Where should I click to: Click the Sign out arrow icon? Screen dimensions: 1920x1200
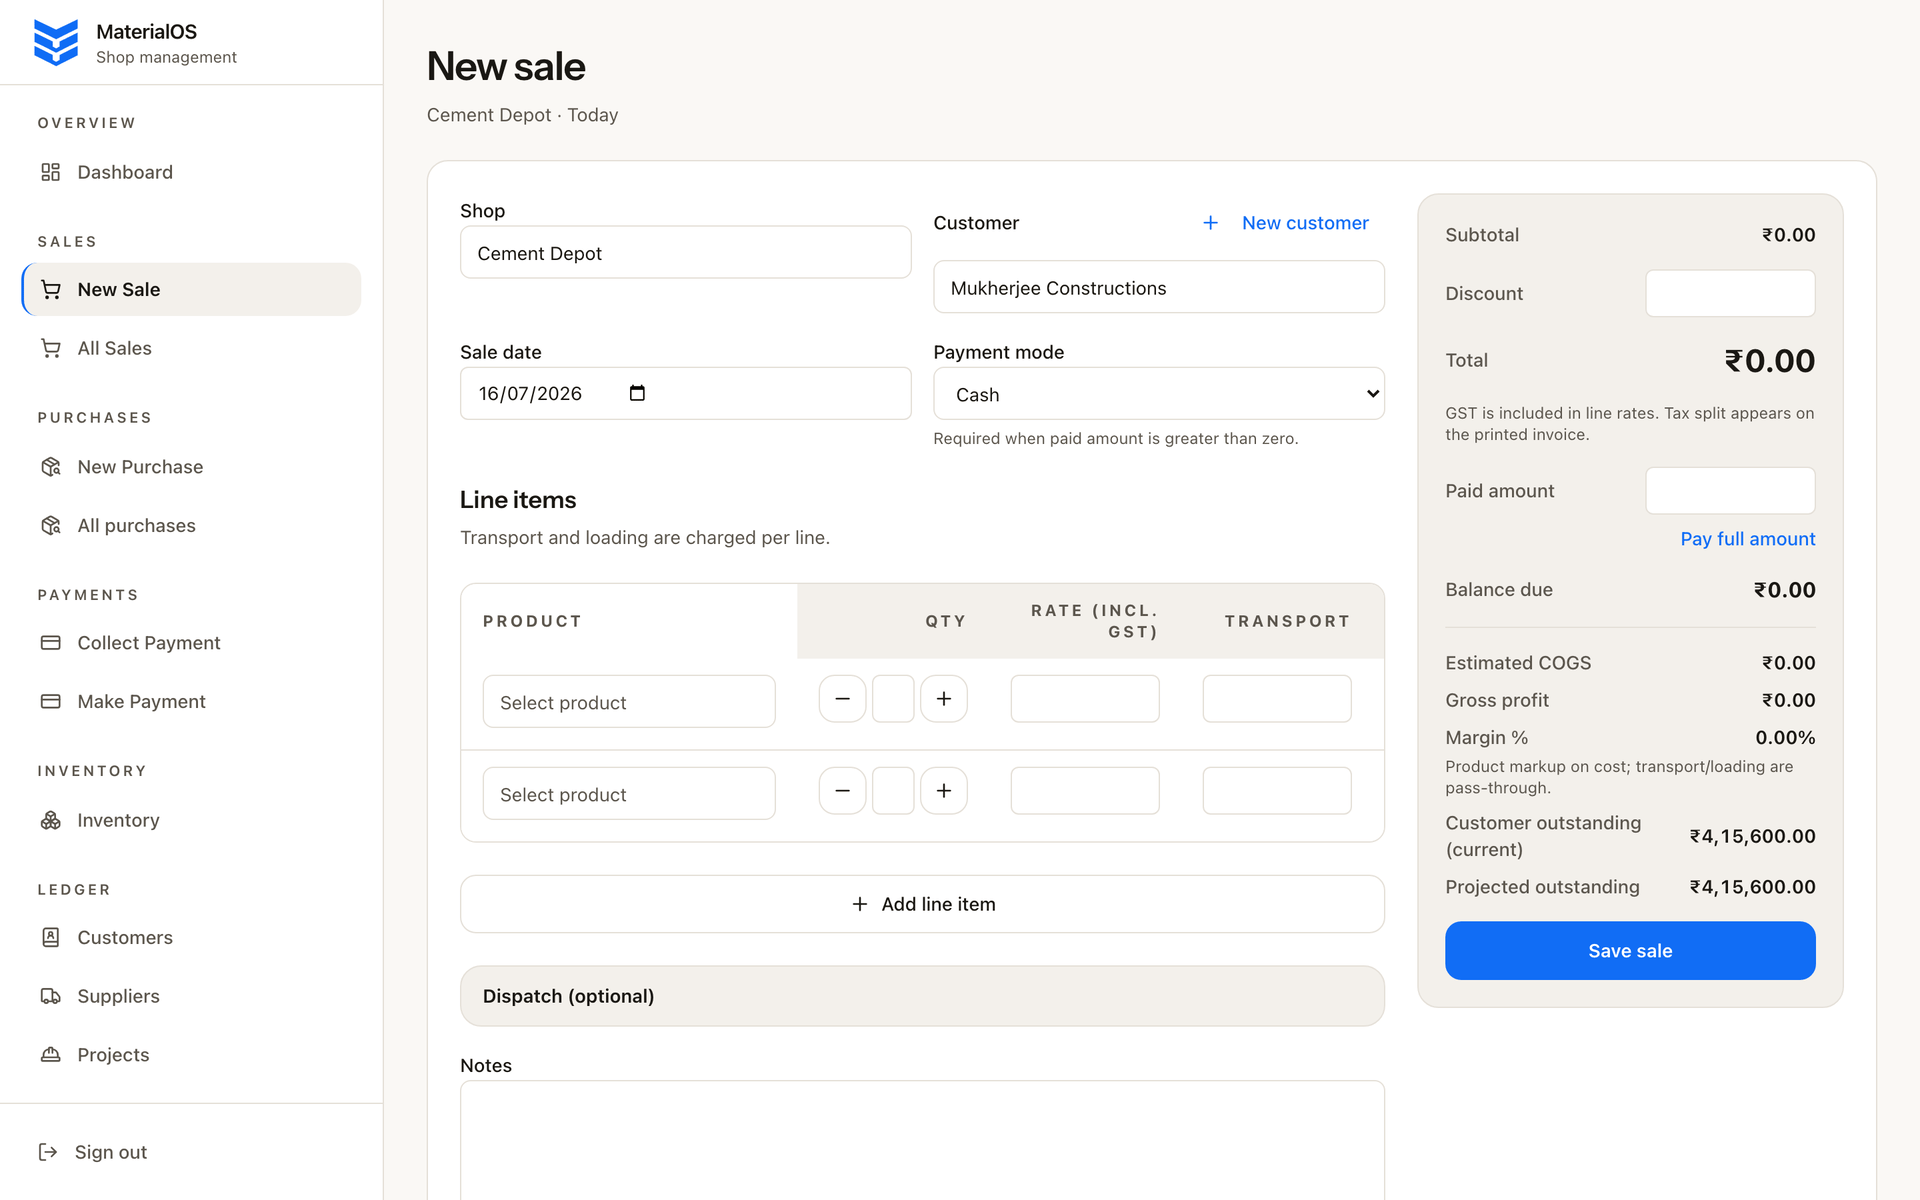48,1152
